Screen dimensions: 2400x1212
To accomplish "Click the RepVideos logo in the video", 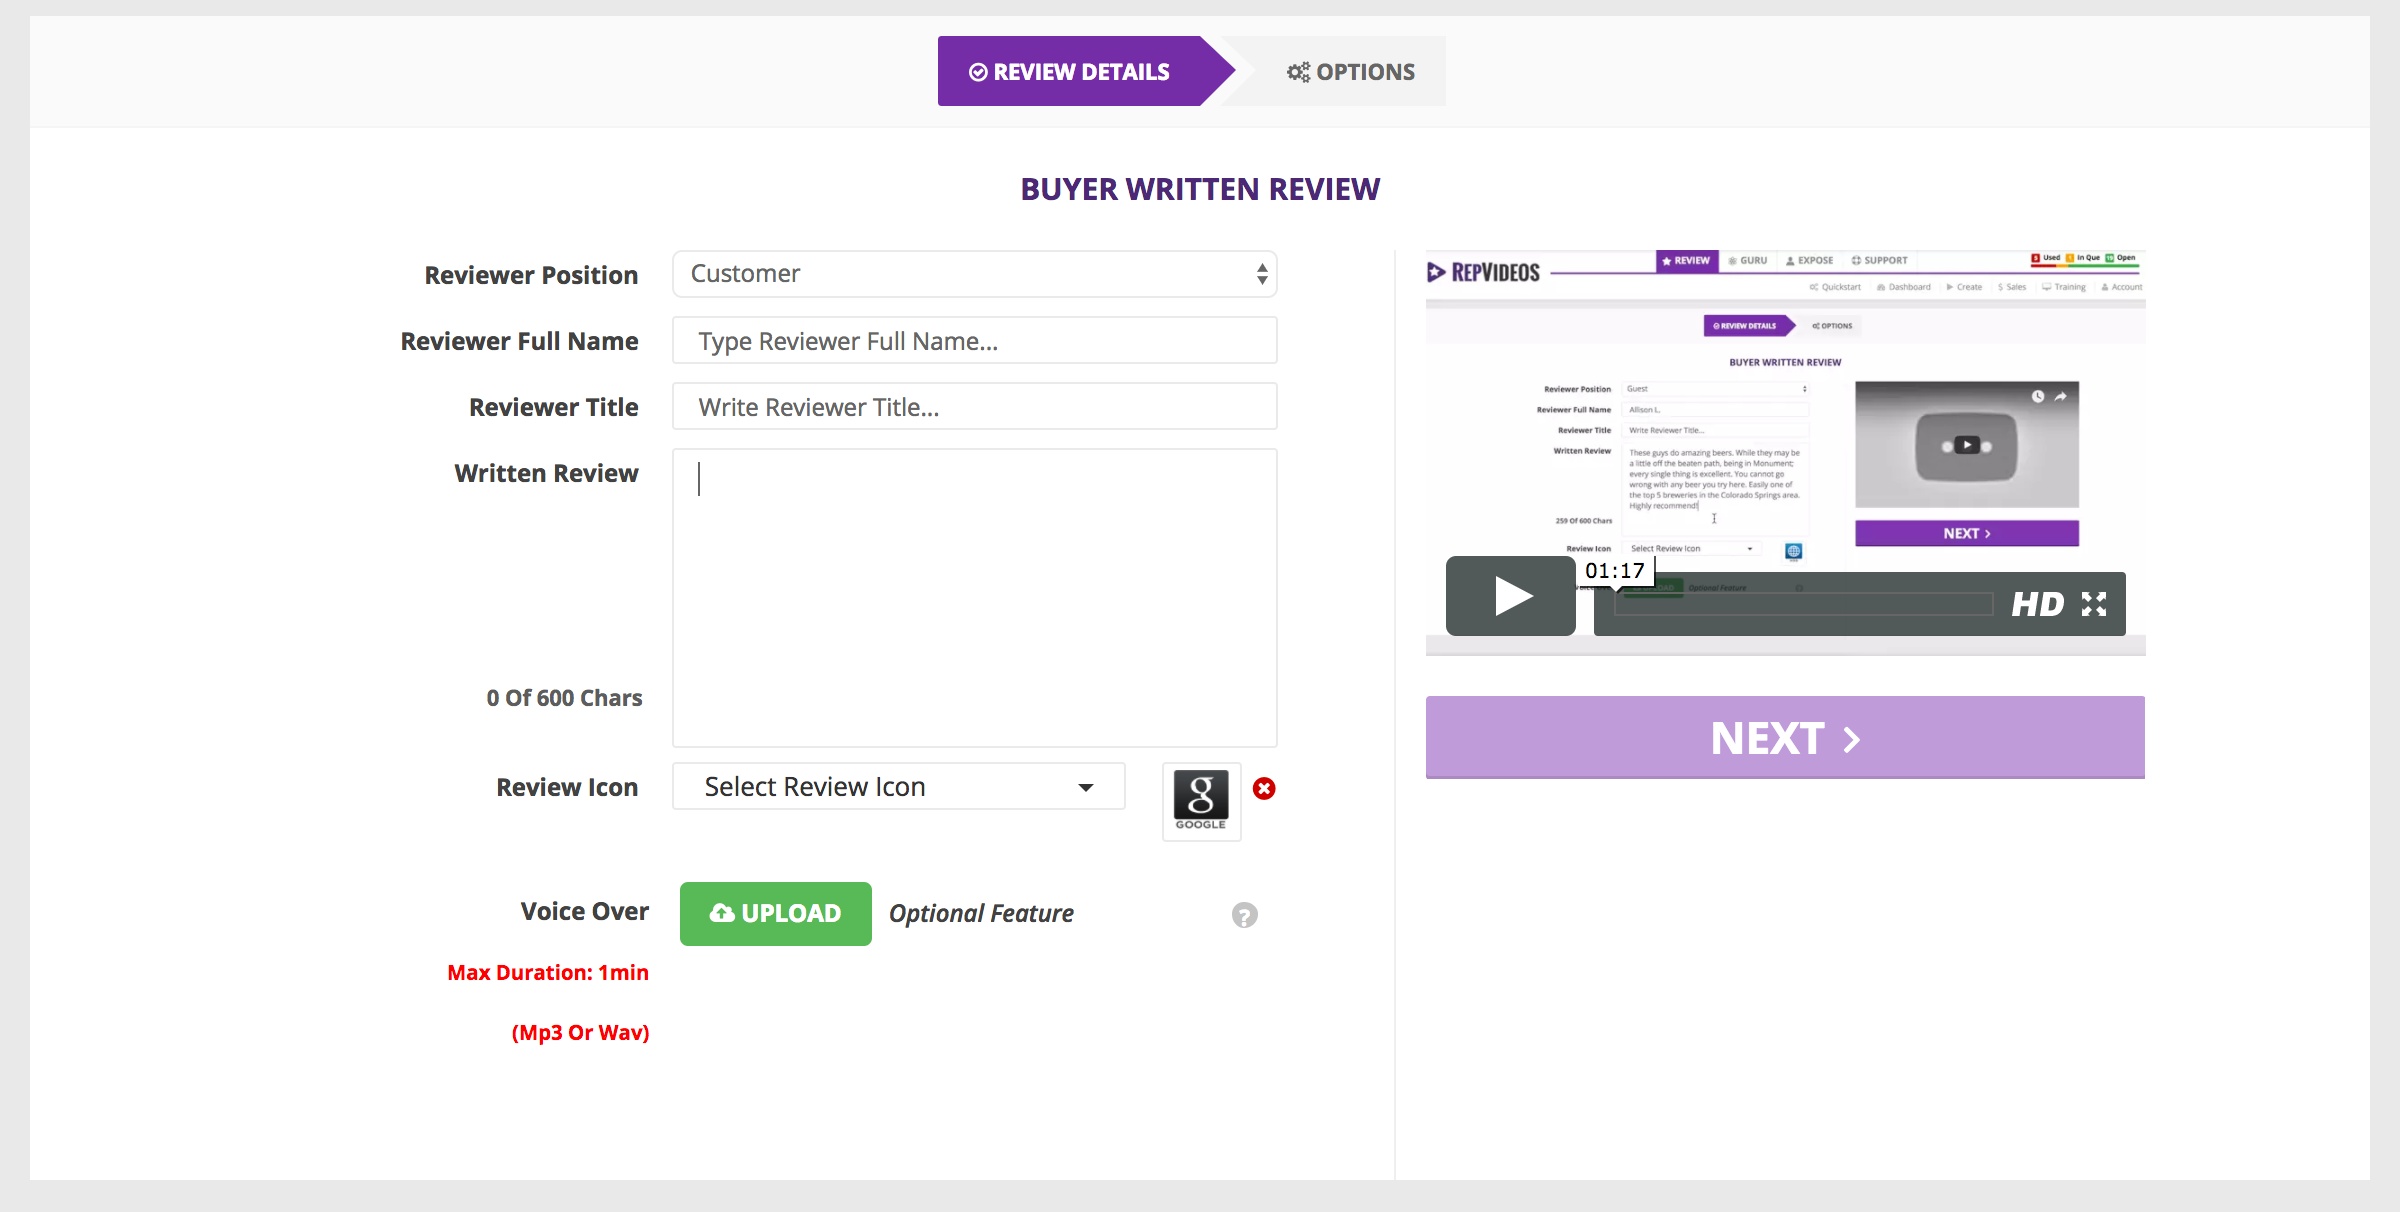I will [1483, 272].
